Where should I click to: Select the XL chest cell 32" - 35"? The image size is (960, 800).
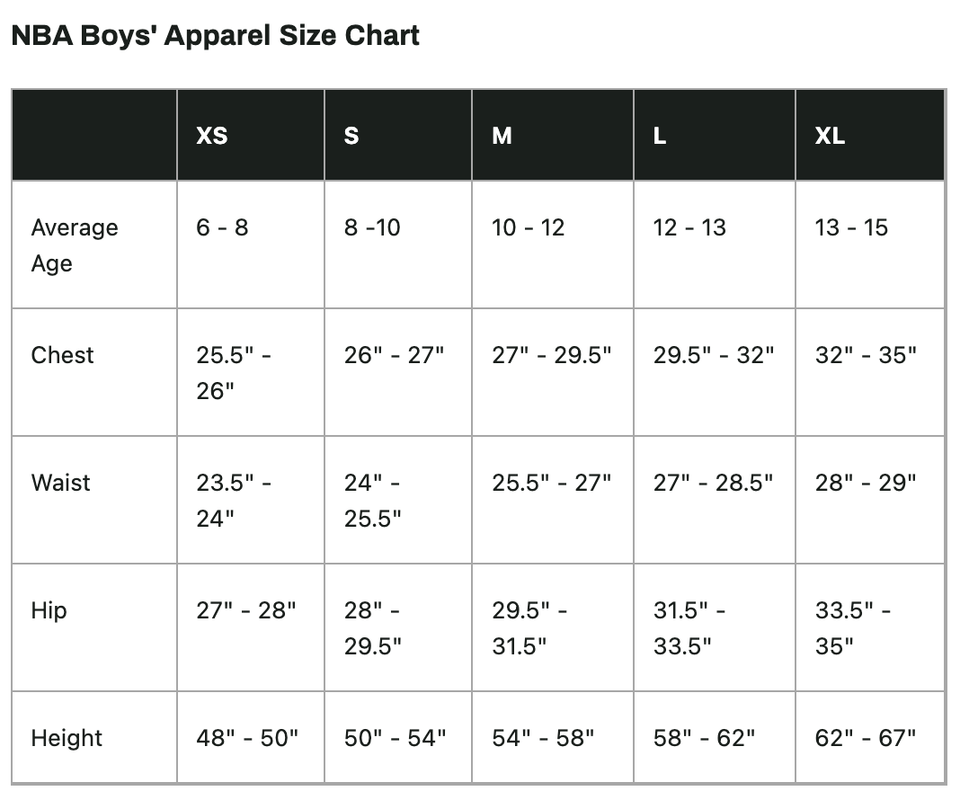[x=866, y=355]
